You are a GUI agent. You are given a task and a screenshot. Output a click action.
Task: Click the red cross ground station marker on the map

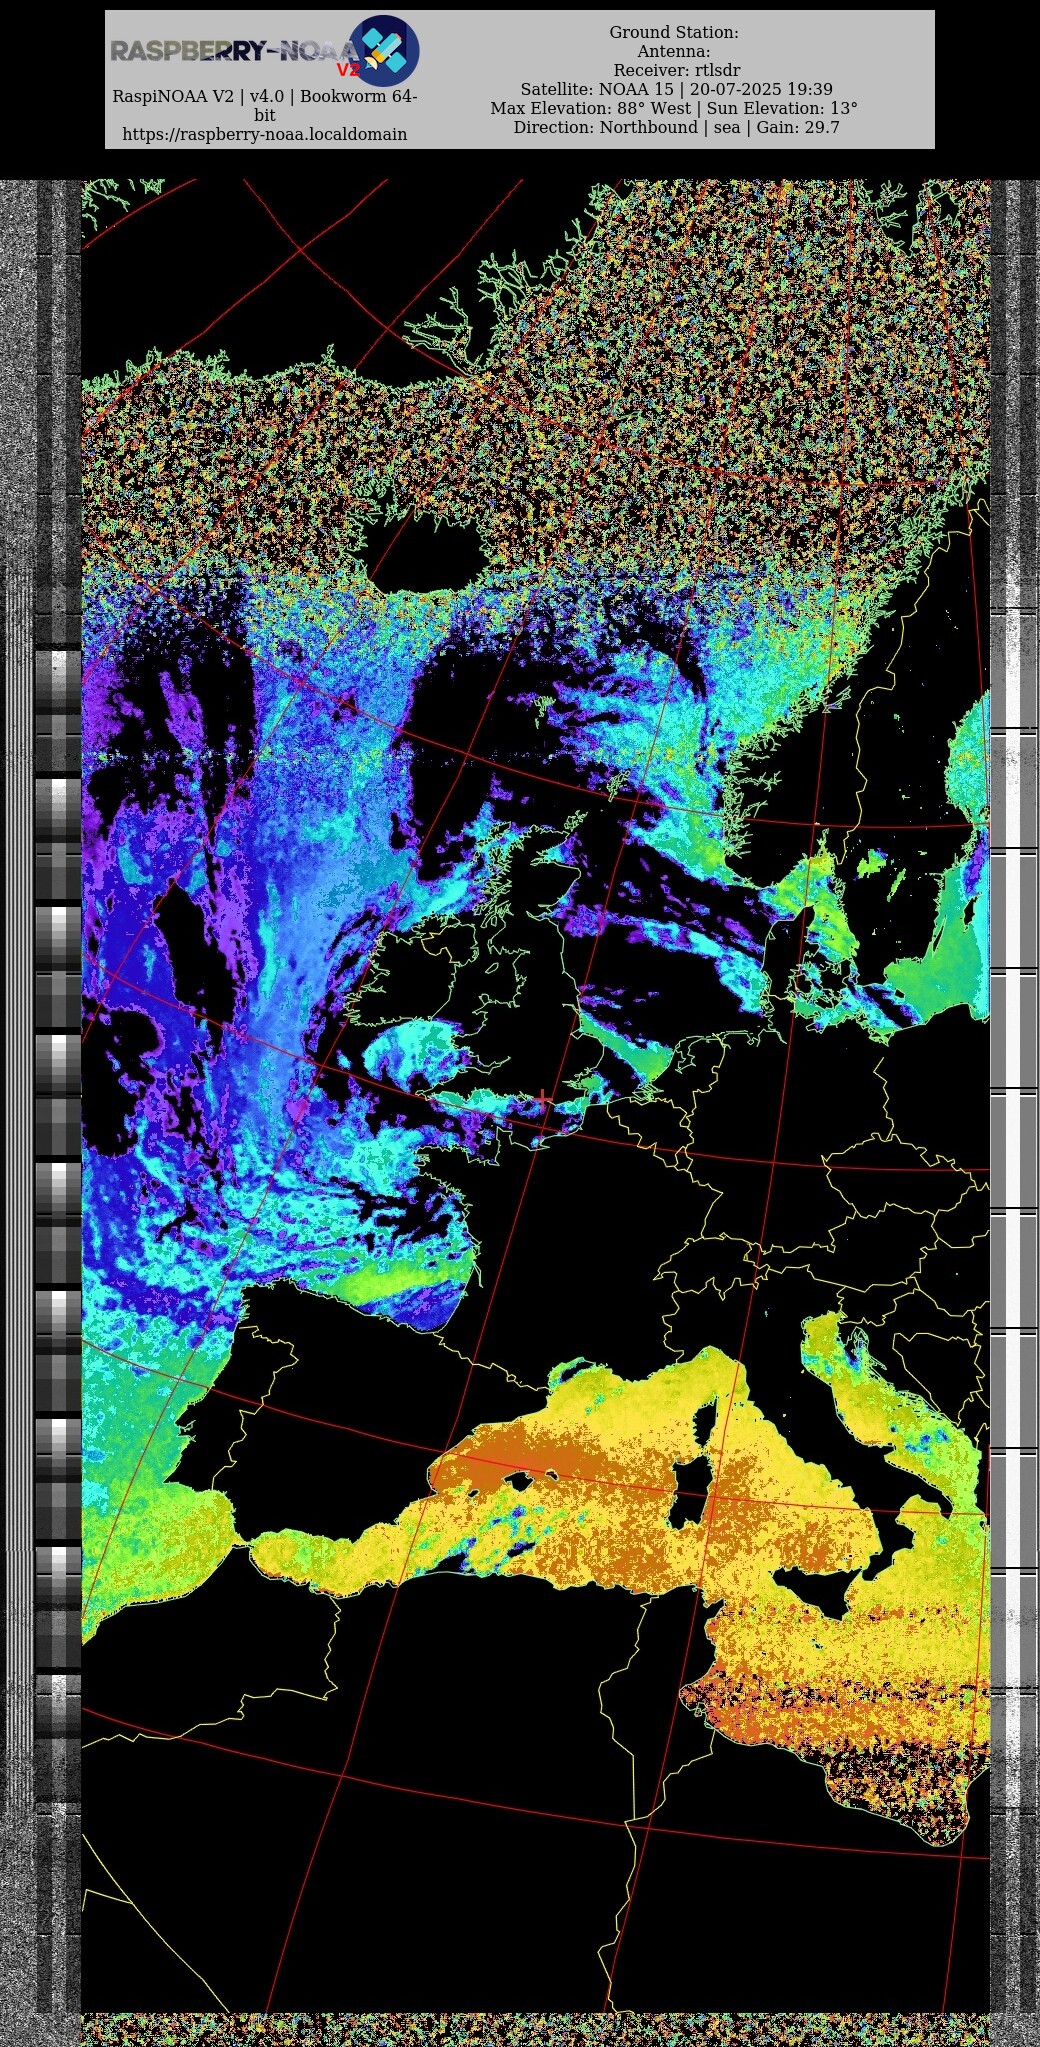[x=543, y=1098]
